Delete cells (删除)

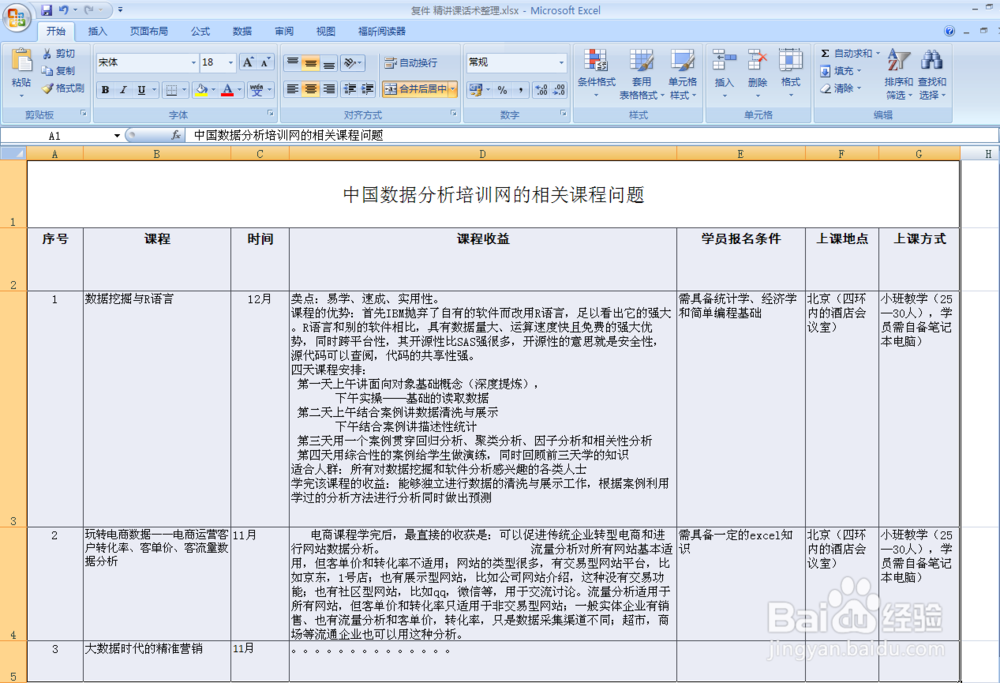[x=757, y=73]
